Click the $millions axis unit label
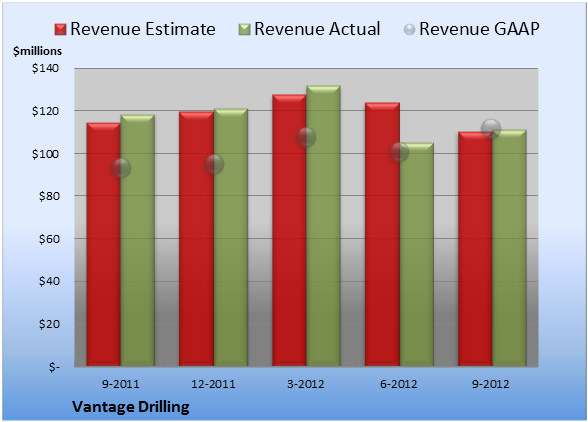Screen dimensions: 588x422 [x=37, y=51]
